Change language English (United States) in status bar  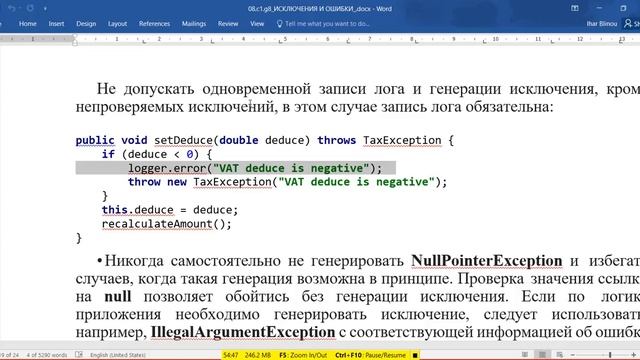(118, 355)
